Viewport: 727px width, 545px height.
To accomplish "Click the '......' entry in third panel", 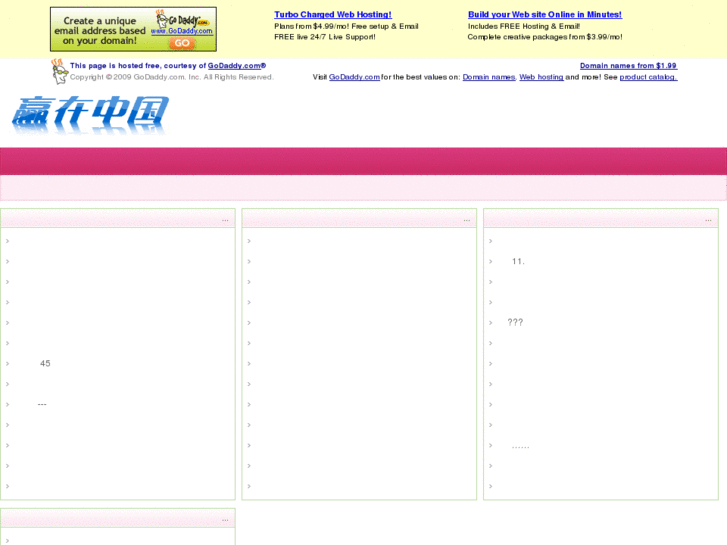I will pos(520,447).
